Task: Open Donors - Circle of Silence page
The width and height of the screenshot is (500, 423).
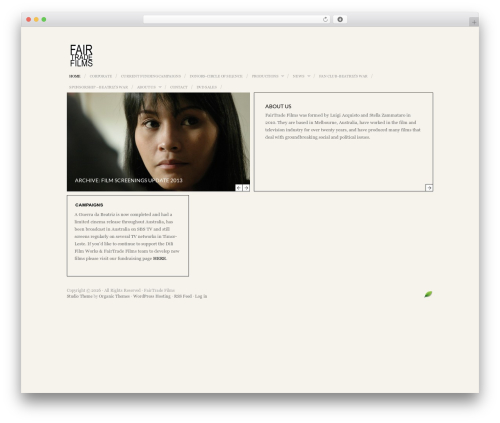Action: coord(216,76)
